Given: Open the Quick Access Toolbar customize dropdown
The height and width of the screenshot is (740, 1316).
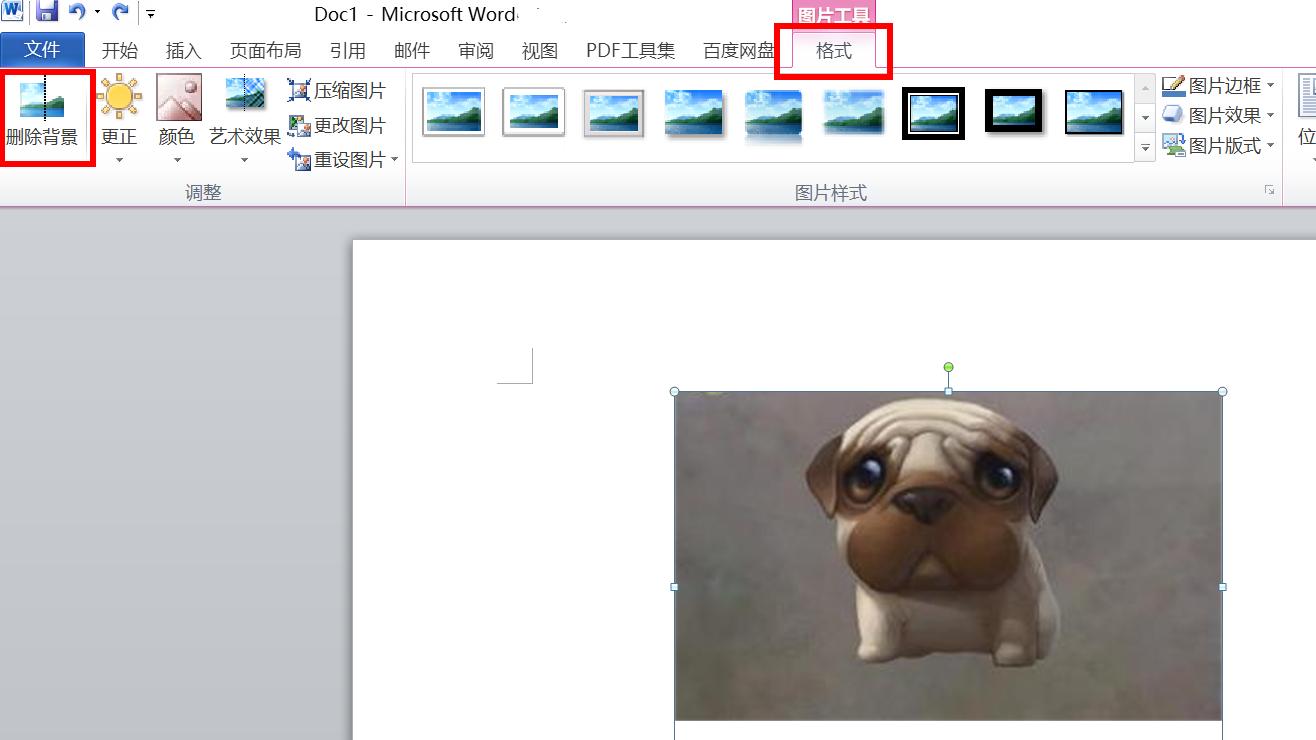Looking at the screenshot, I should click(x=150, y=14).
